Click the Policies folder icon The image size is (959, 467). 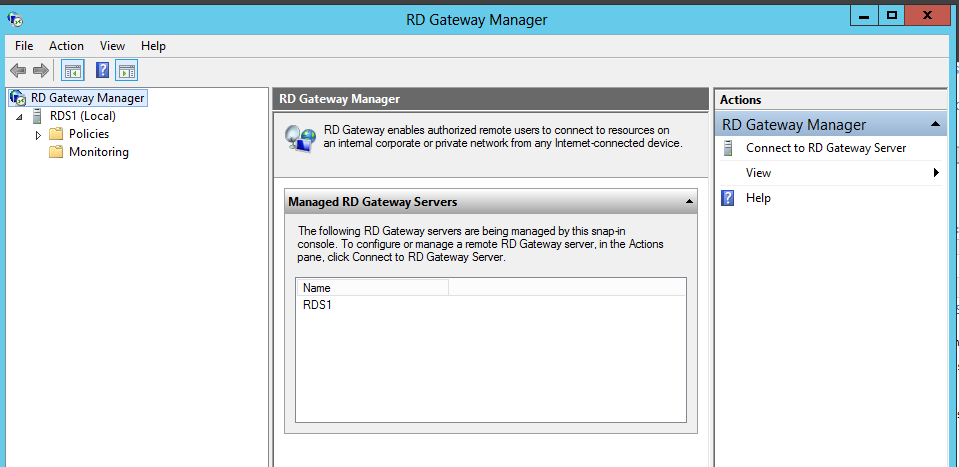click(x=56, y=134)
